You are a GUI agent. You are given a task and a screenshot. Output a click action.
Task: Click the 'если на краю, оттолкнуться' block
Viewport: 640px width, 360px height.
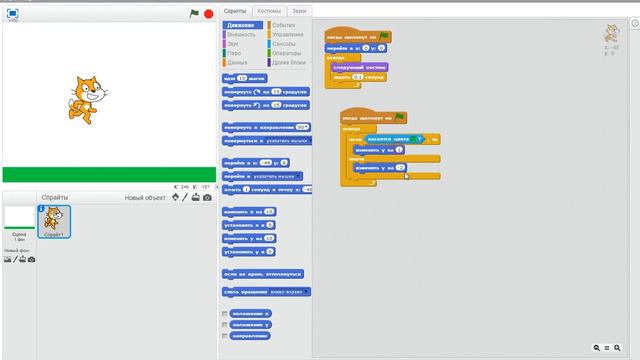(x=263, y=274)
